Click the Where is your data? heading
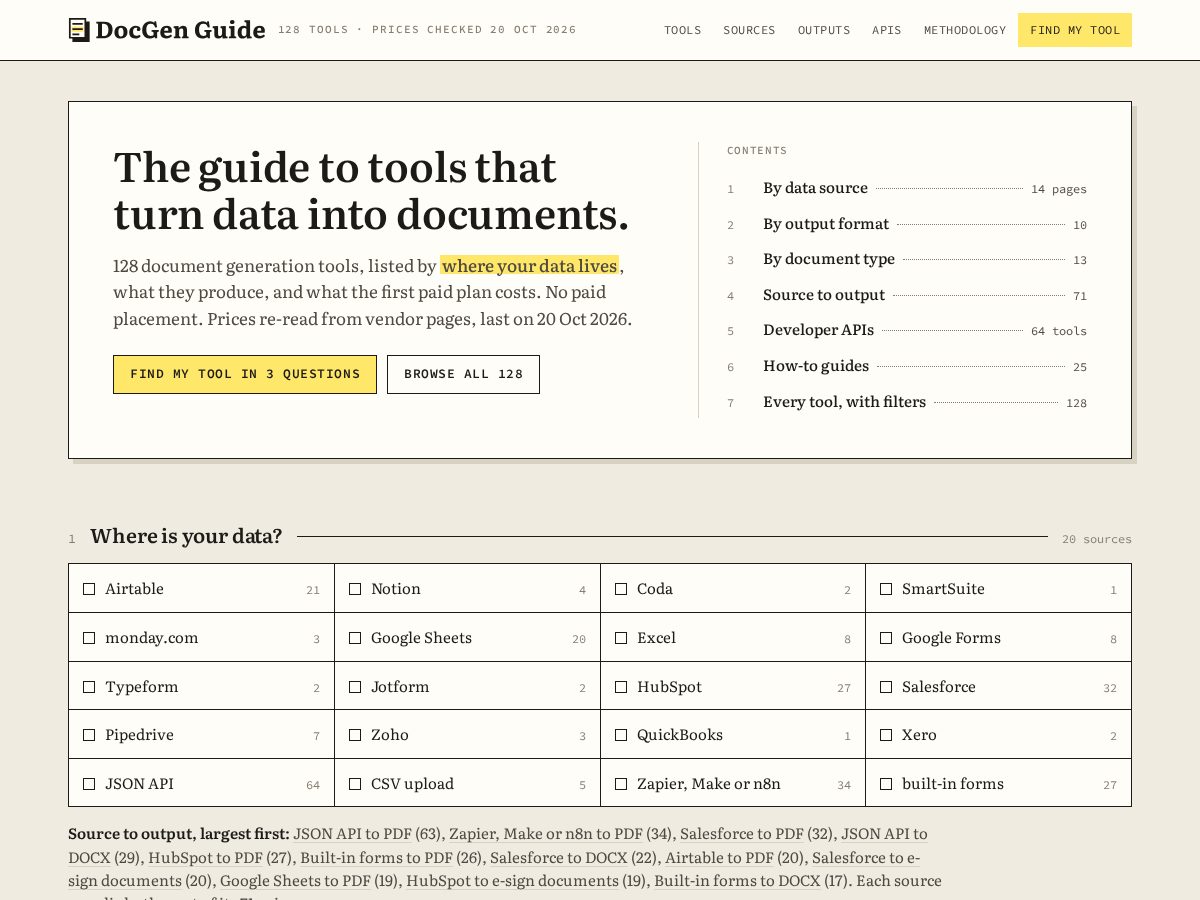Screen dimensions: 1200x900 pos(186,536)
